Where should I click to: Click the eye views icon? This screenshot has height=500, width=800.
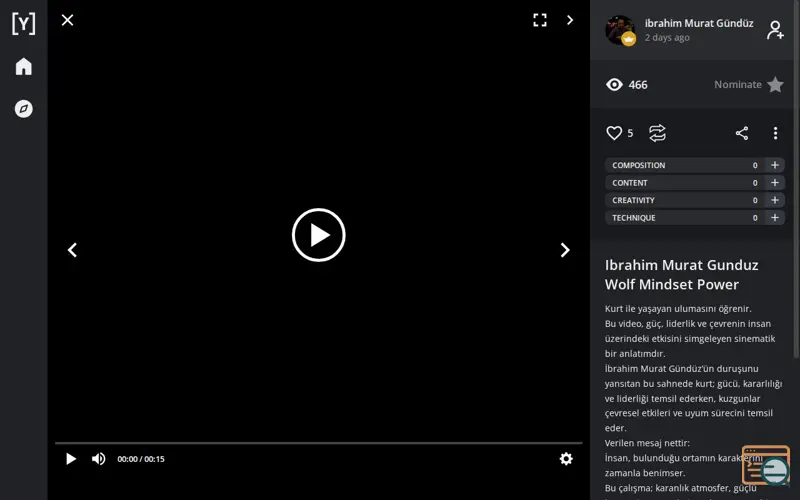(x=614, y=85)
